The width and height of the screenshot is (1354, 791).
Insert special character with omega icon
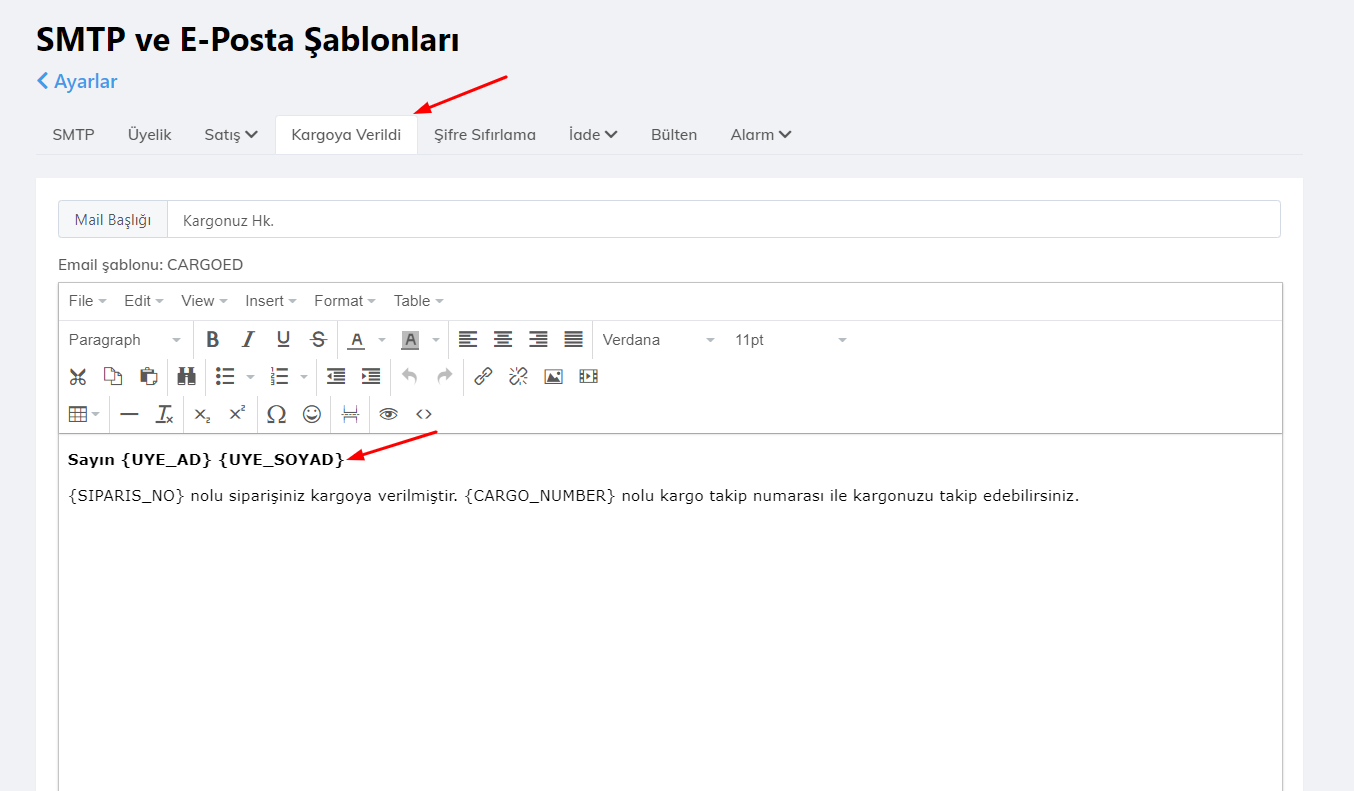(x=276, y=414)
